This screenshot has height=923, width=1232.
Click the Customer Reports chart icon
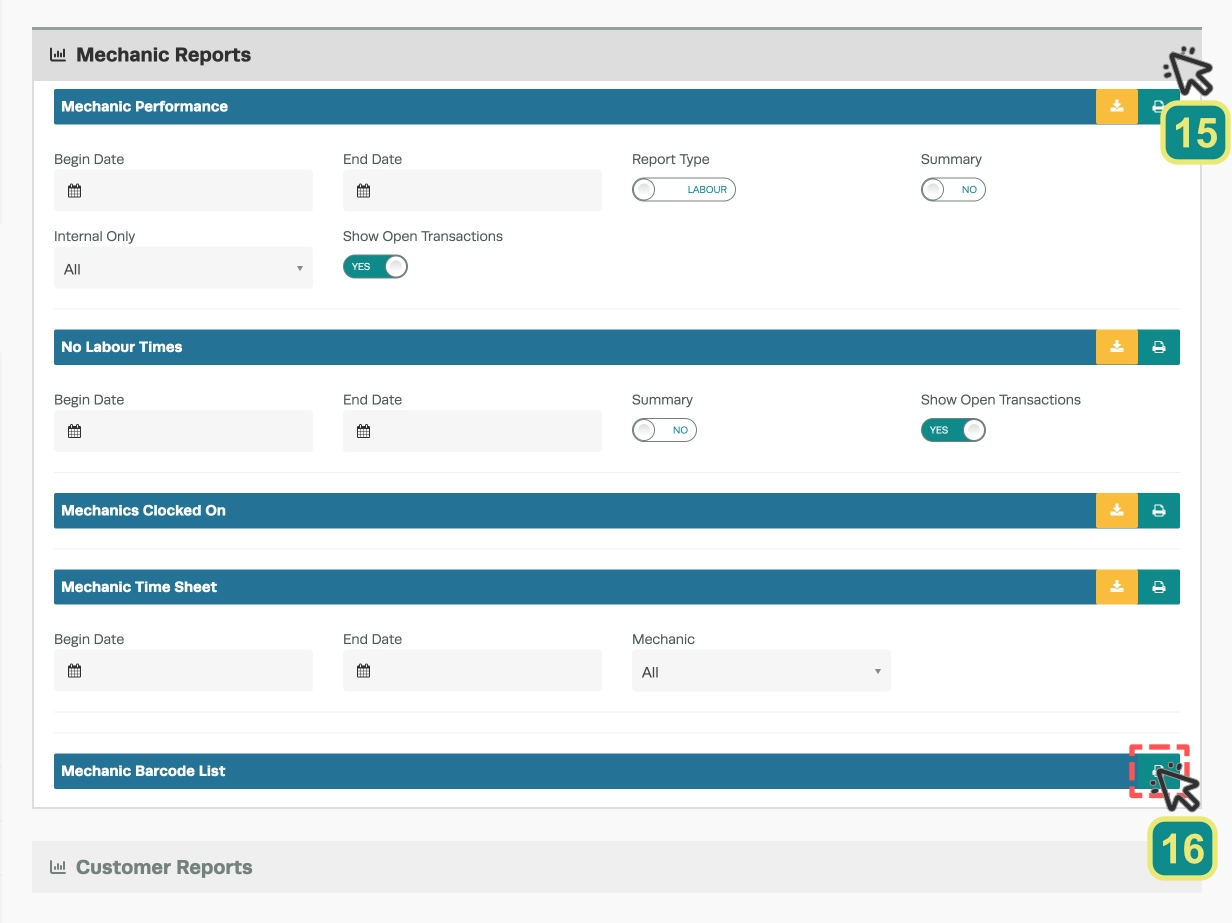58,867
